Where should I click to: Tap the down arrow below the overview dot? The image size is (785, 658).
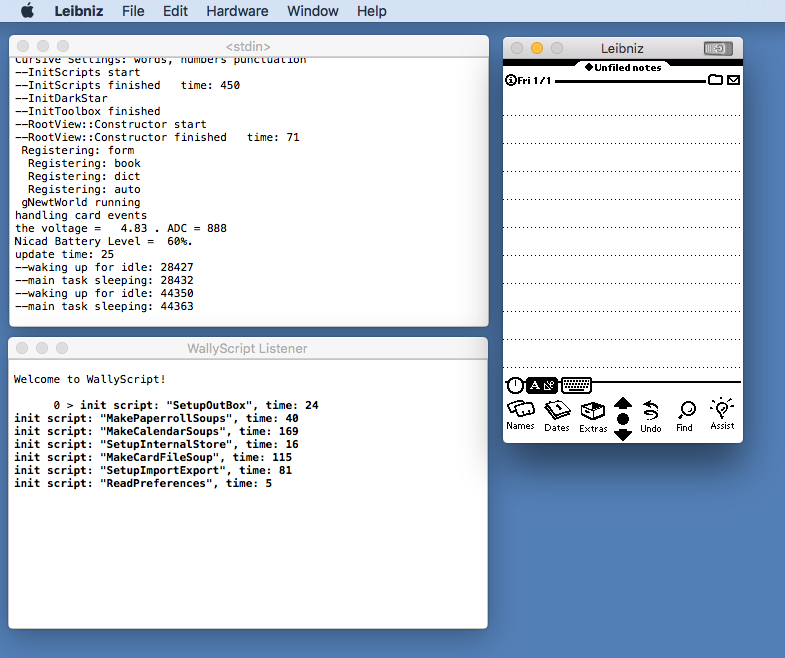point(623,435)
